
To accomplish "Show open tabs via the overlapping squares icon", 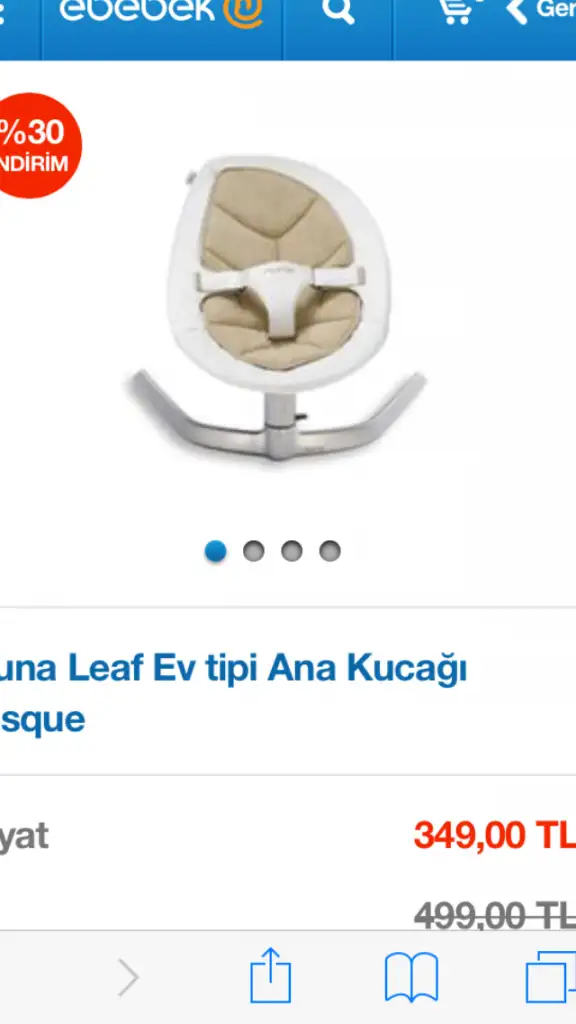I will (x=552, y=977).
